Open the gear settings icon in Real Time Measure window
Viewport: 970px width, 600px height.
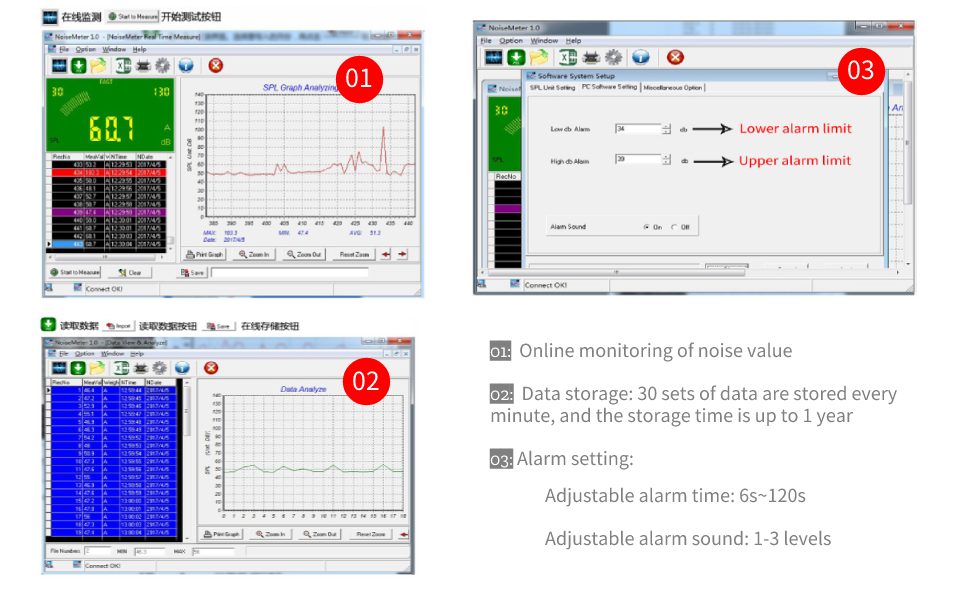click(x=163, y=66)
